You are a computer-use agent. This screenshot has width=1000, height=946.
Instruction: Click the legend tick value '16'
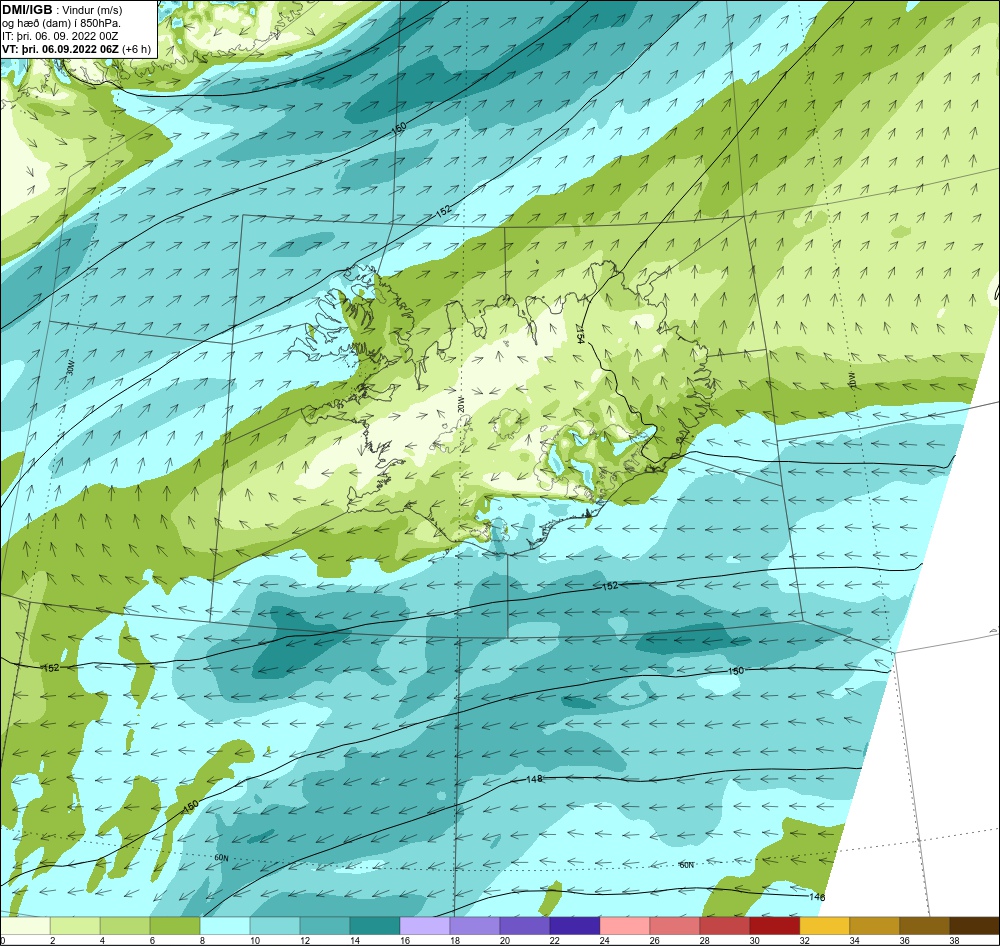[x=404, y=940]
